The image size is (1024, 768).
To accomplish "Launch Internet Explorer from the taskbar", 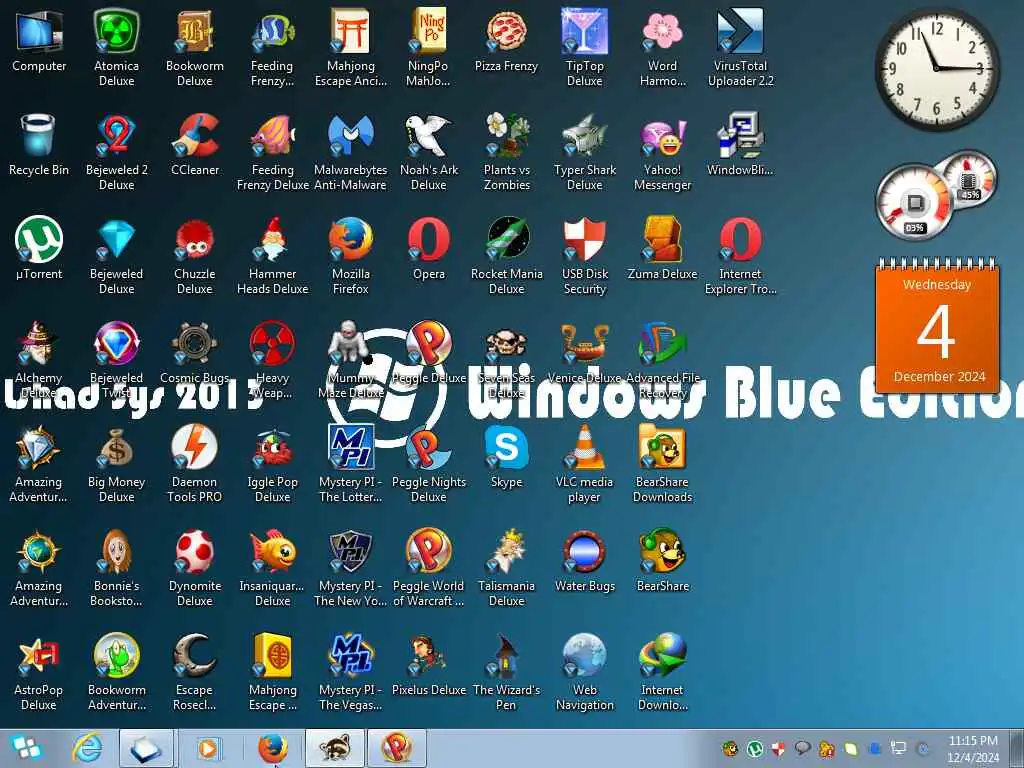I will (88, 748).
